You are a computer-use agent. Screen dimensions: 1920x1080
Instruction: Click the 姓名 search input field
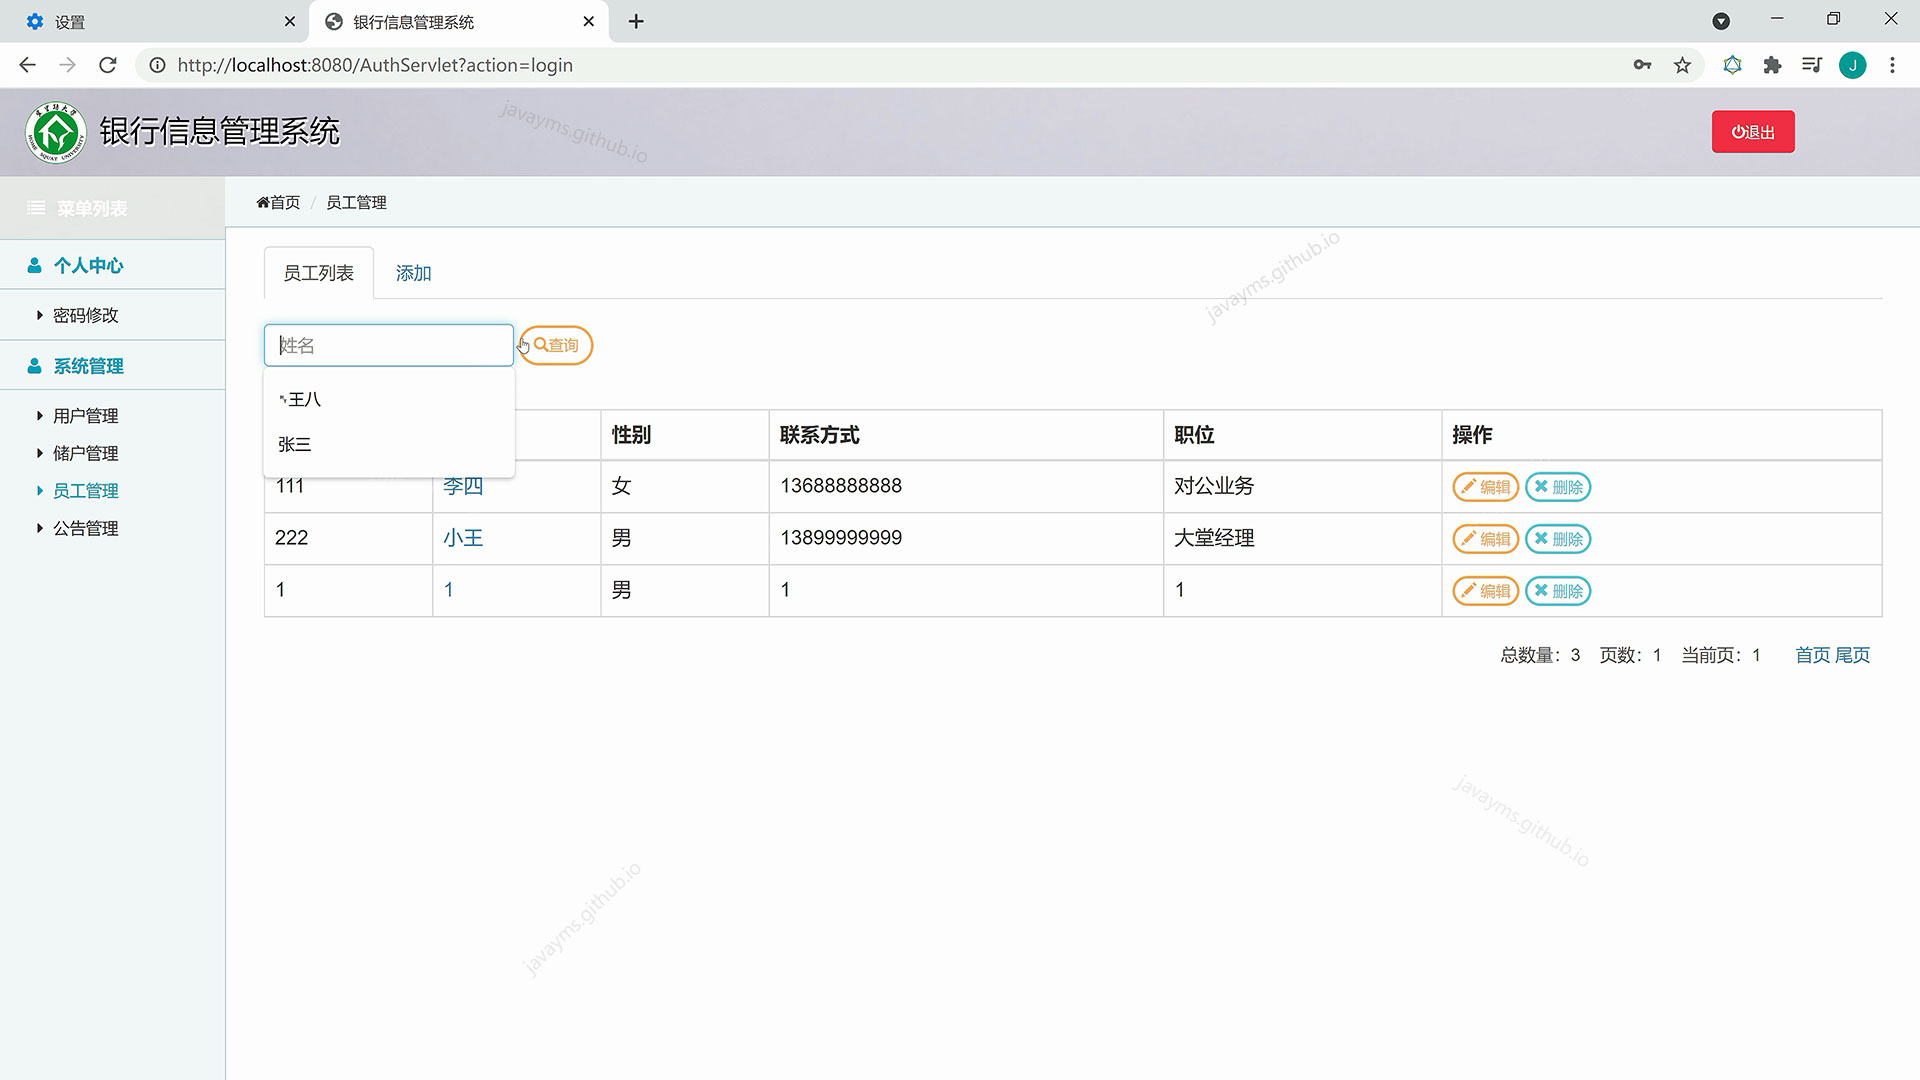[388, 346]
